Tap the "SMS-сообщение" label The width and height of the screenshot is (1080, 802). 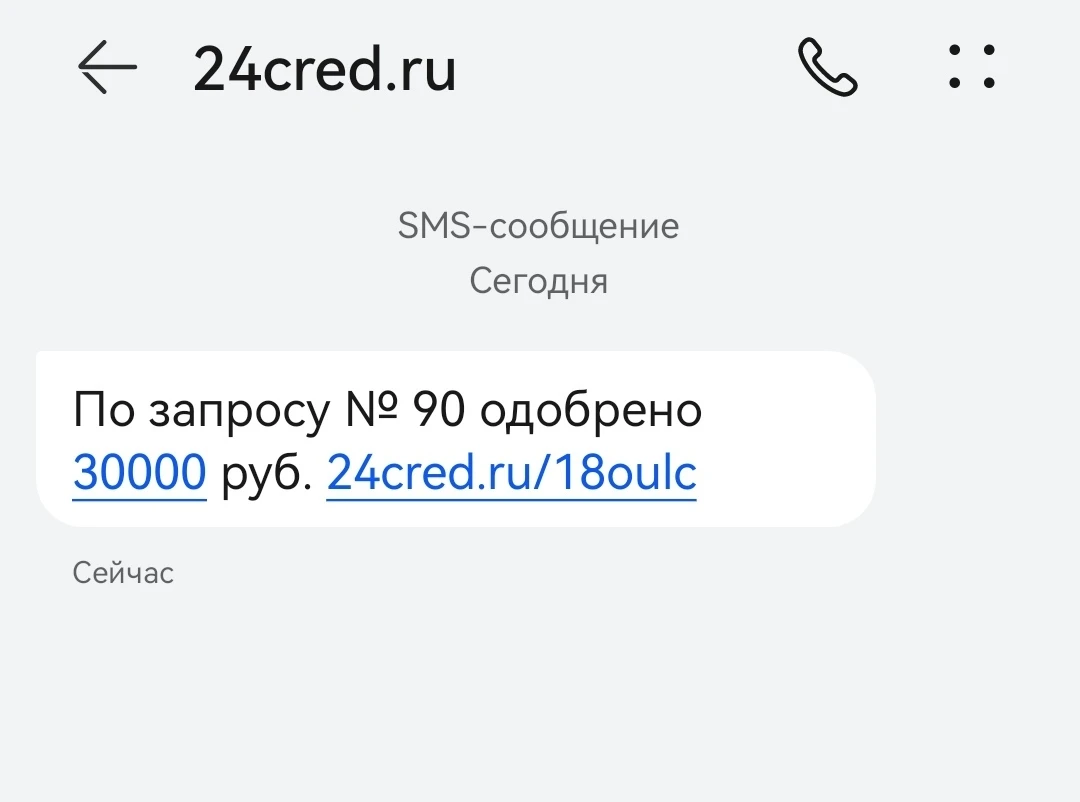[x=538, y=226]
